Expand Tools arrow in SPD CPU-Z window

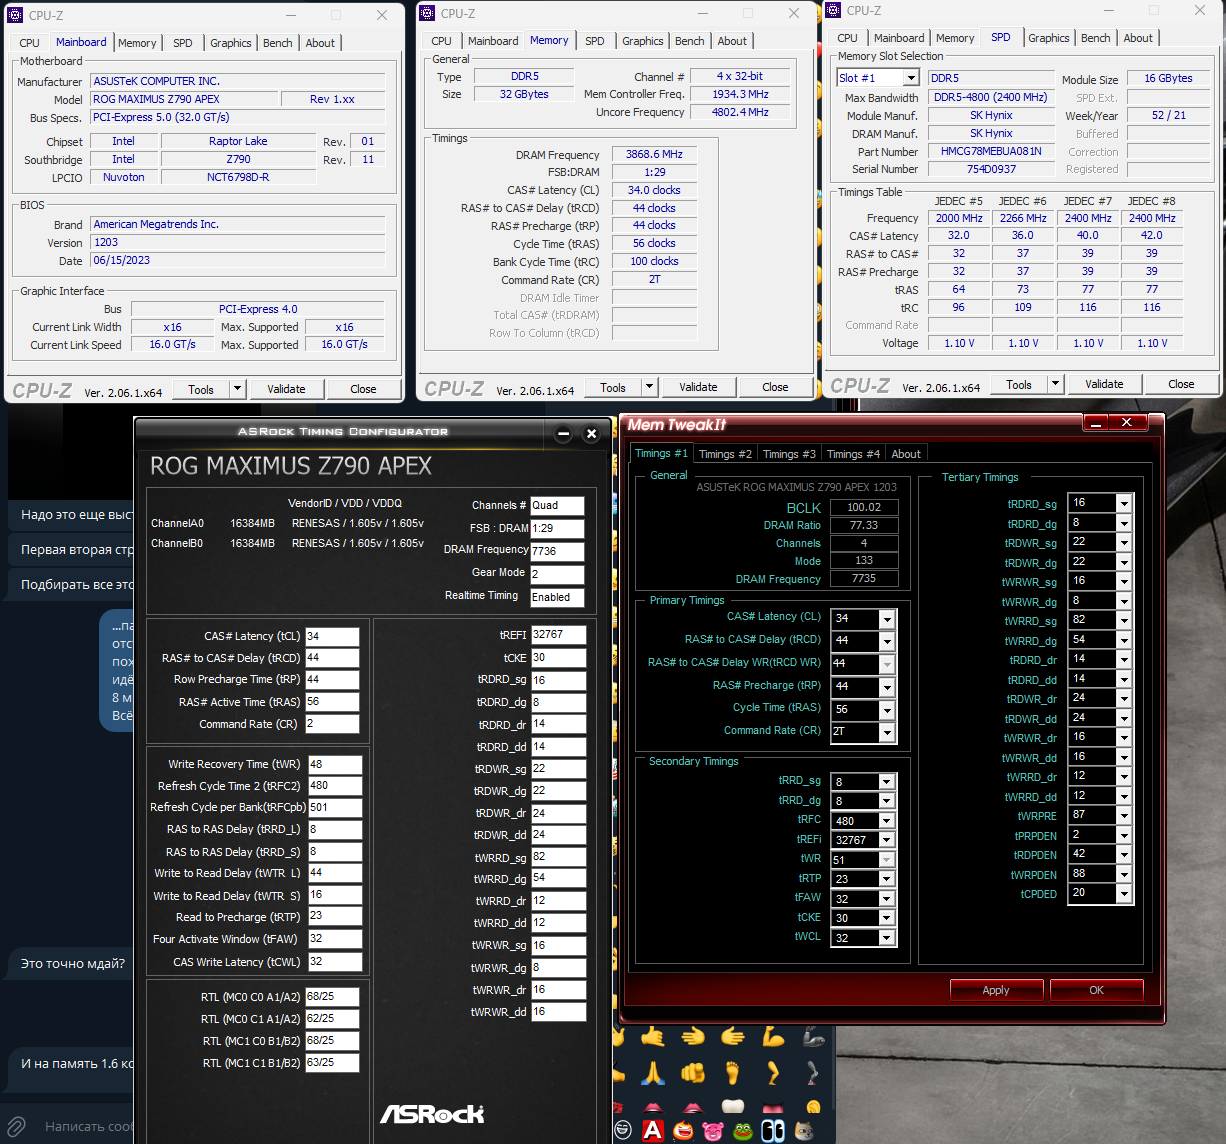(1055, 384)
